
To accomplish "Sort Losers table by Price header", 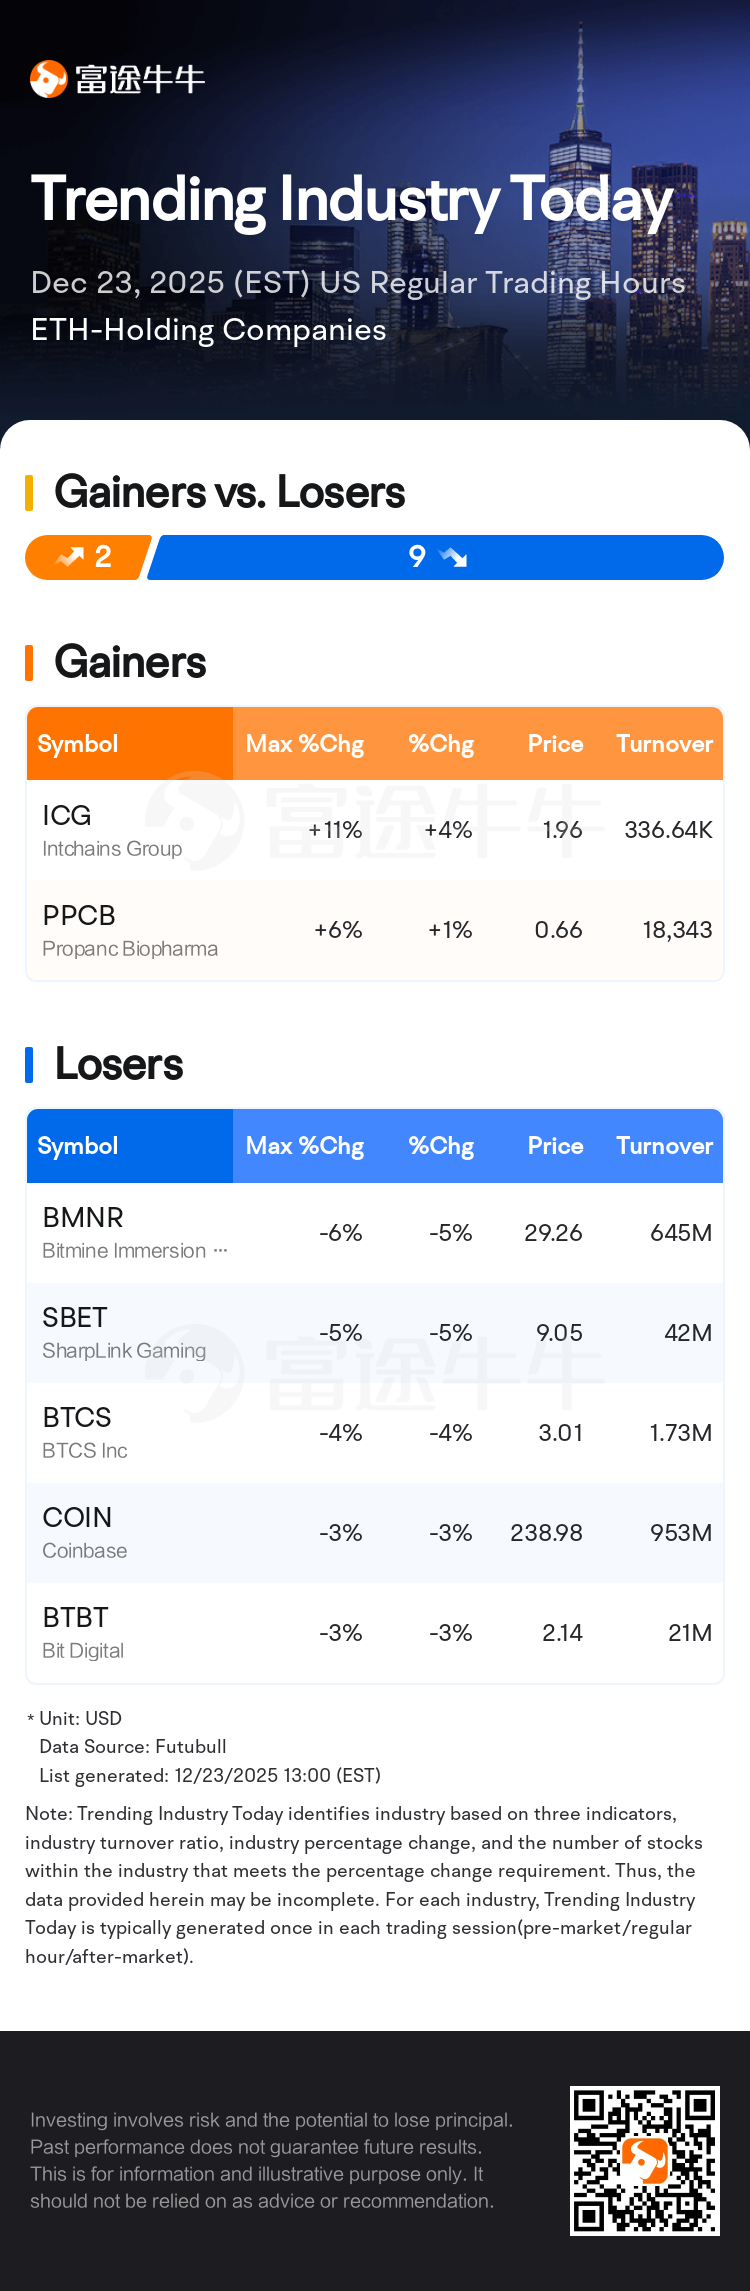I will pyautogui.click(x=555, y=1146).
